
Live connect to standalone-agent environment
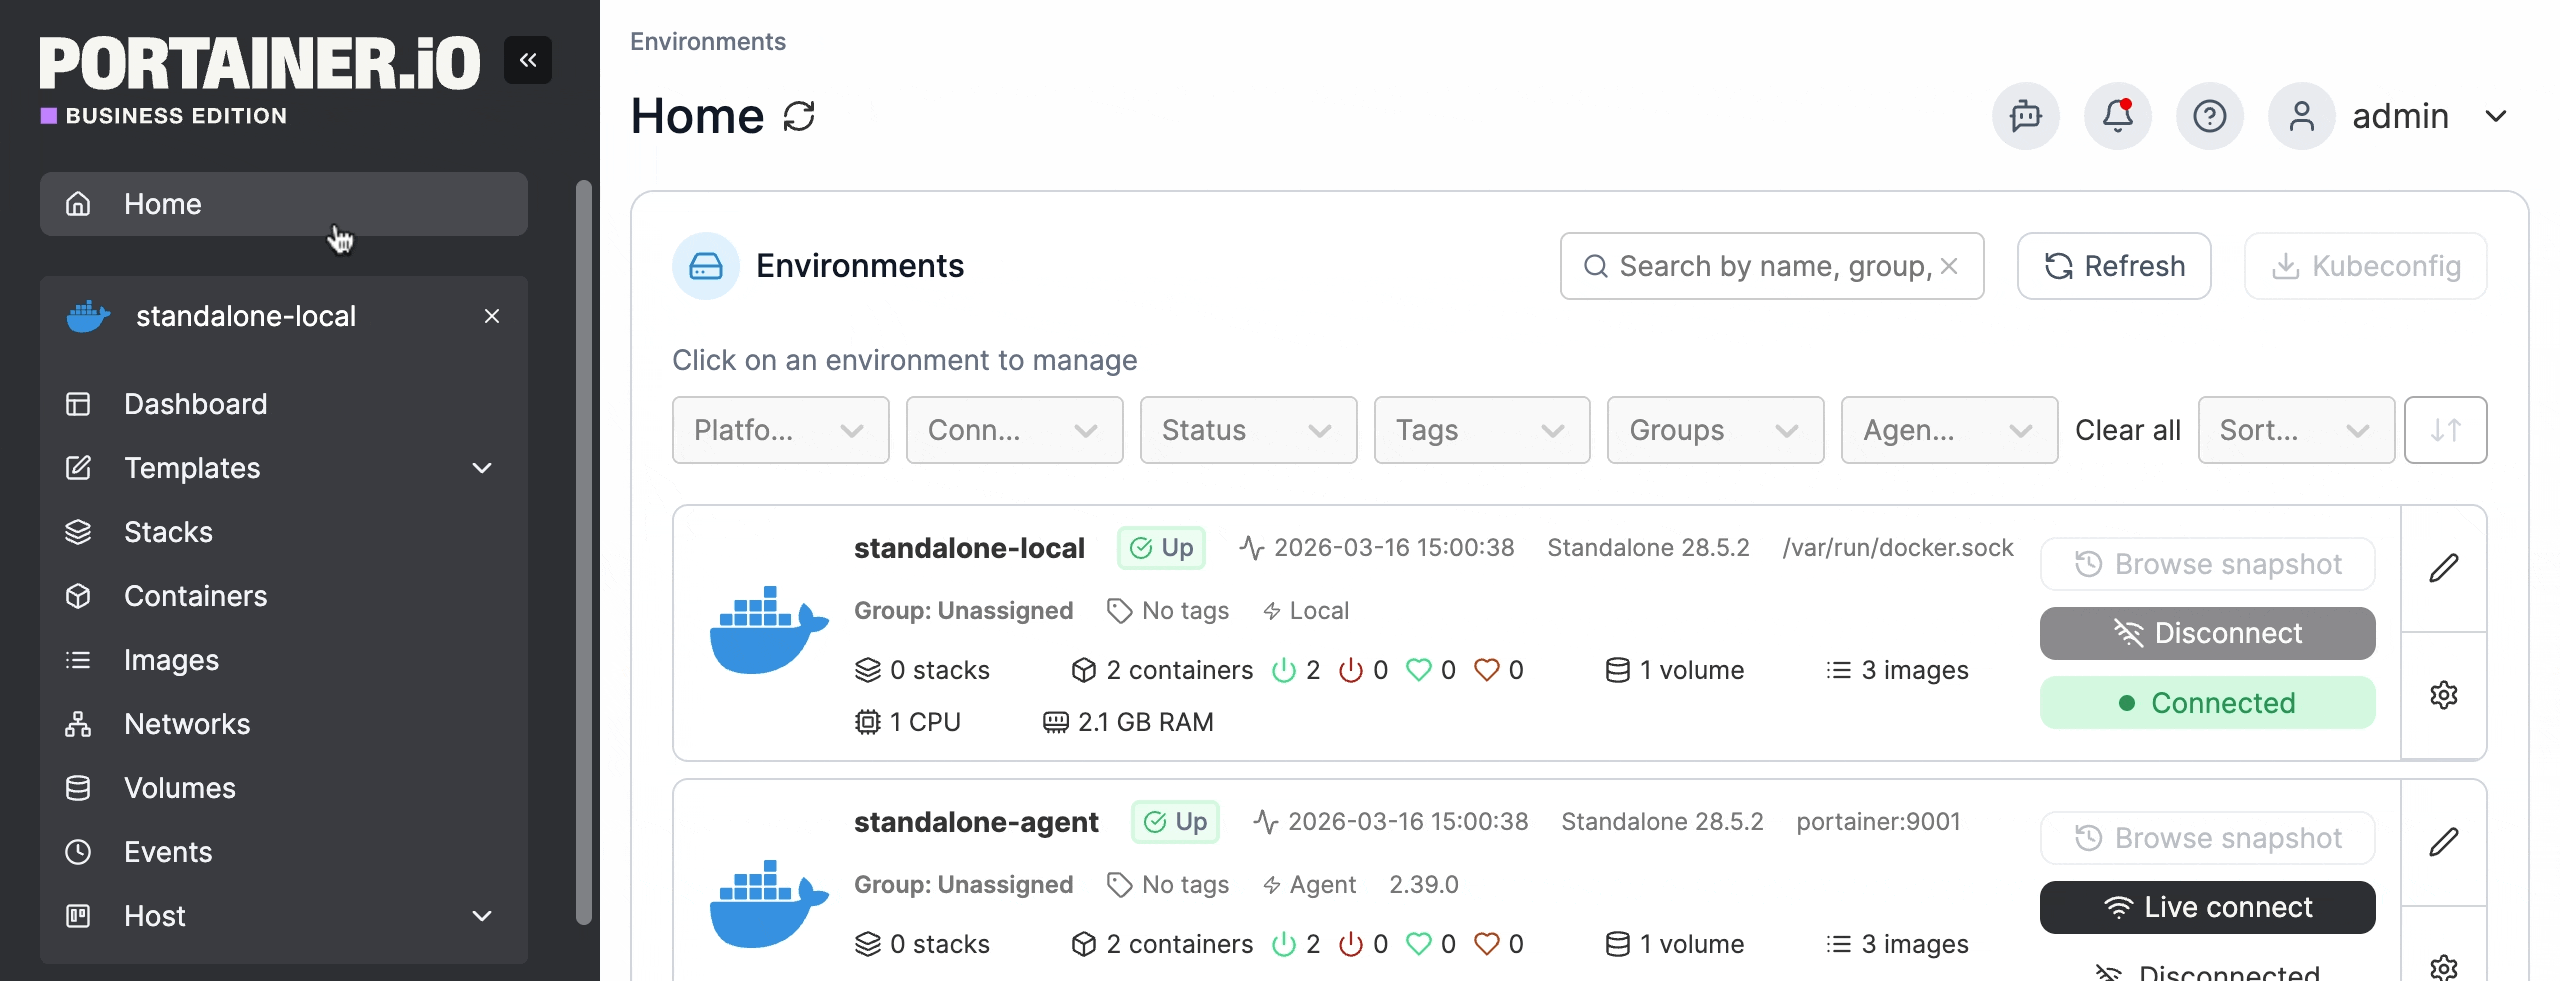click(2207, 907)
